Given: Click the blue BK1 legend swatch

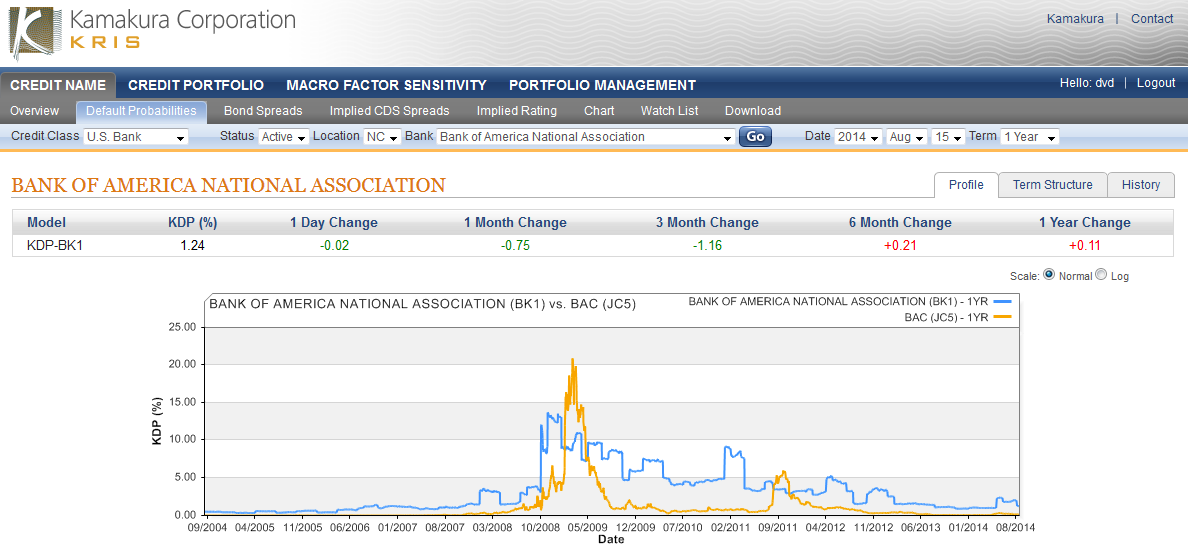Looking at the screenshot, I should [1003, 301].
